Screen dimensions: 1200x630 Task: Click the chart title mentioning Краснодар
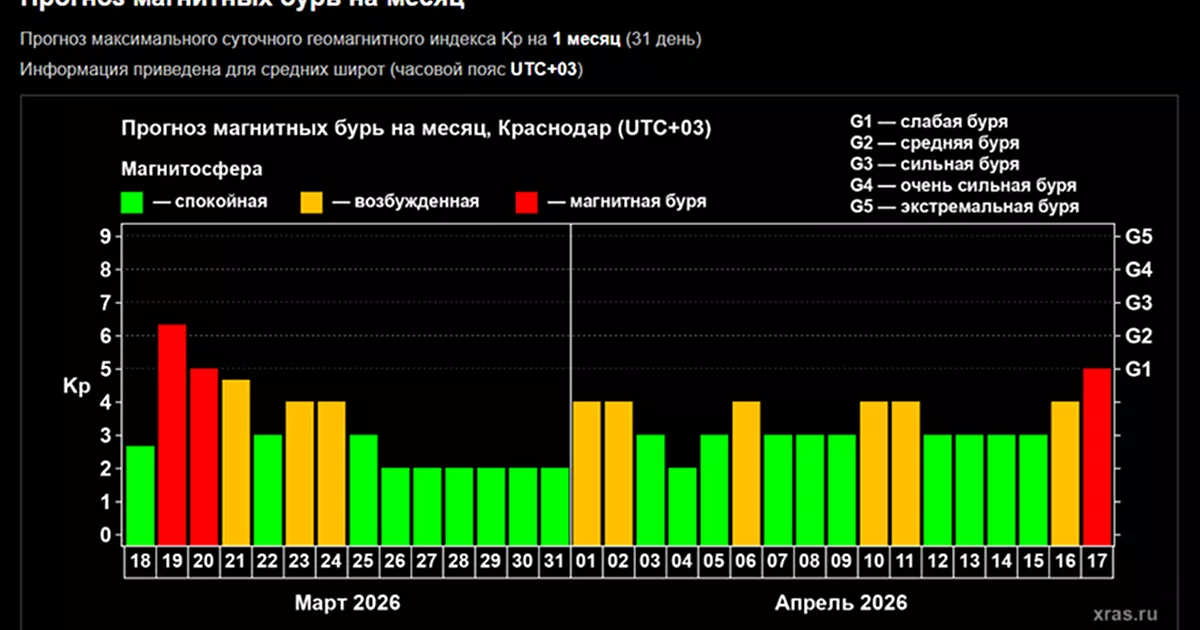416,130
